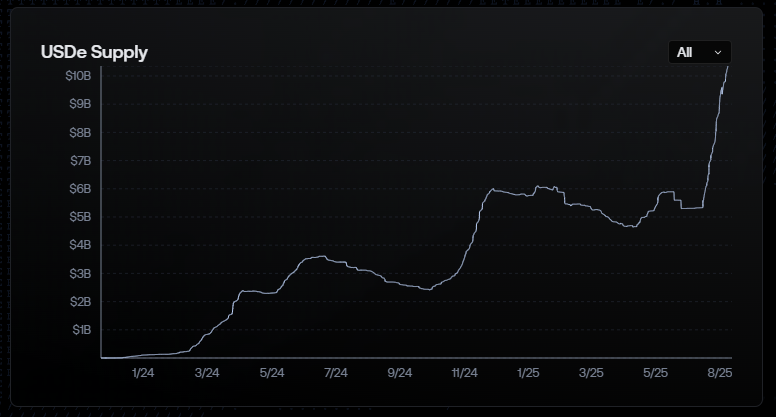
Task: Click the 5/24 x-axis date label
Action: point(271,373)
